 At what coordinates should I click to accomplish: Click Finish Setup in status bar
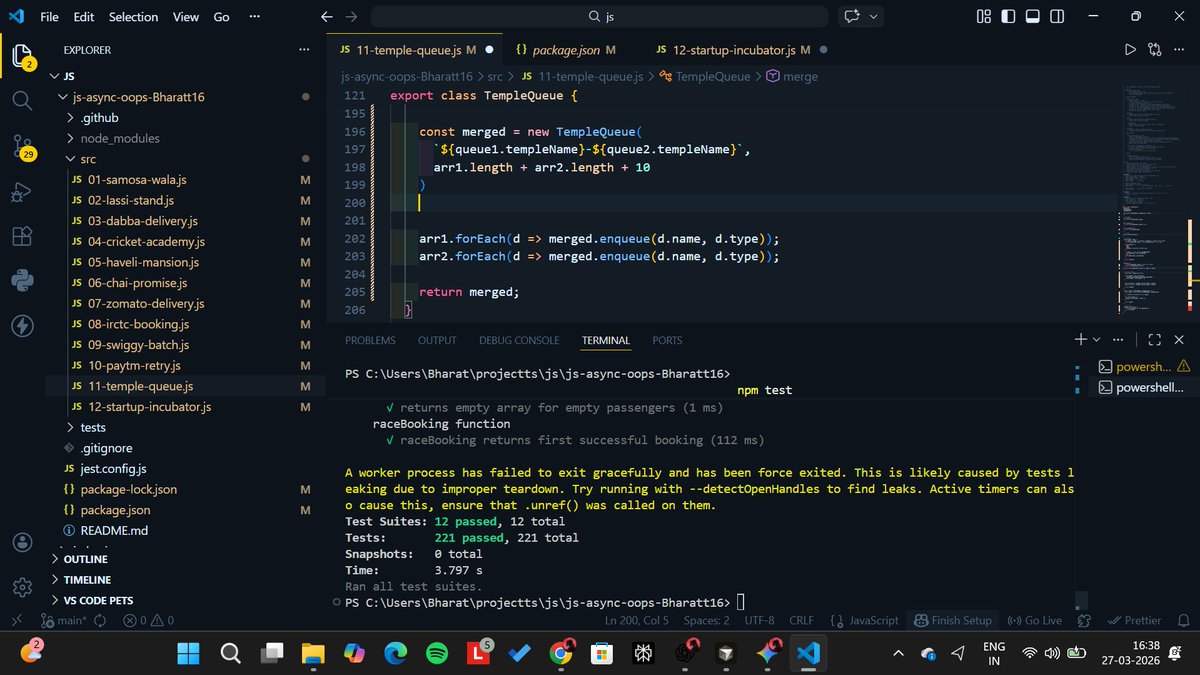953,620
